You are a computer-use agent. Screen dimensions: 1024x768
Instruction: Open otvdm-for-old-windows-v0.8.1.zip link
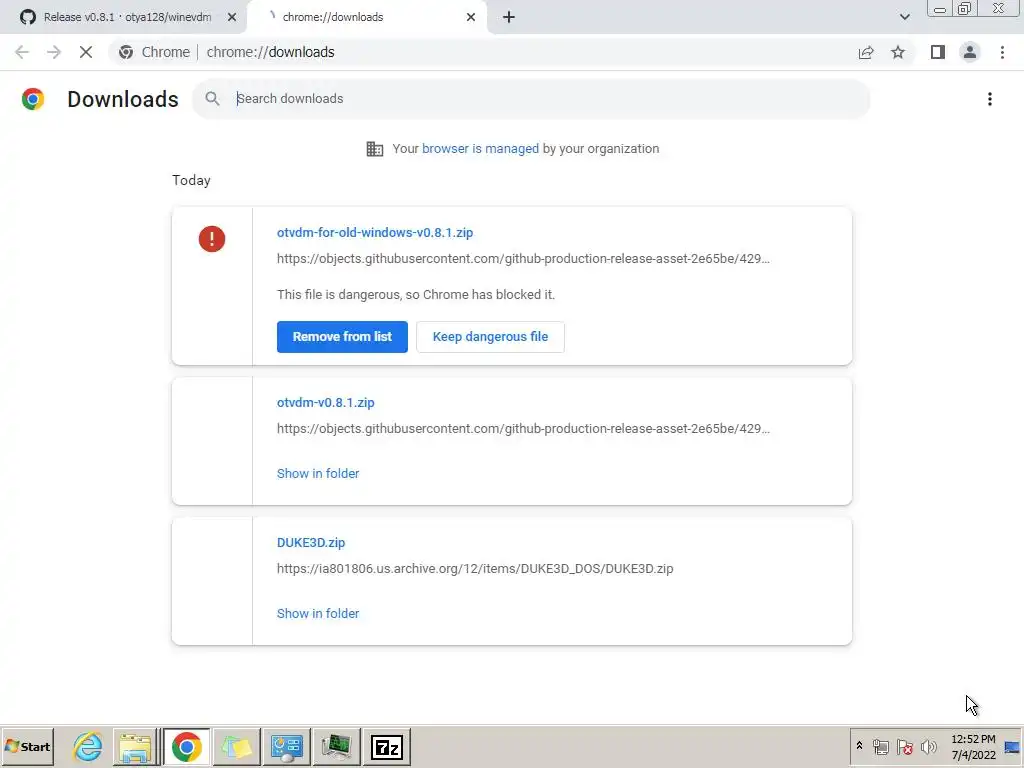375,232
